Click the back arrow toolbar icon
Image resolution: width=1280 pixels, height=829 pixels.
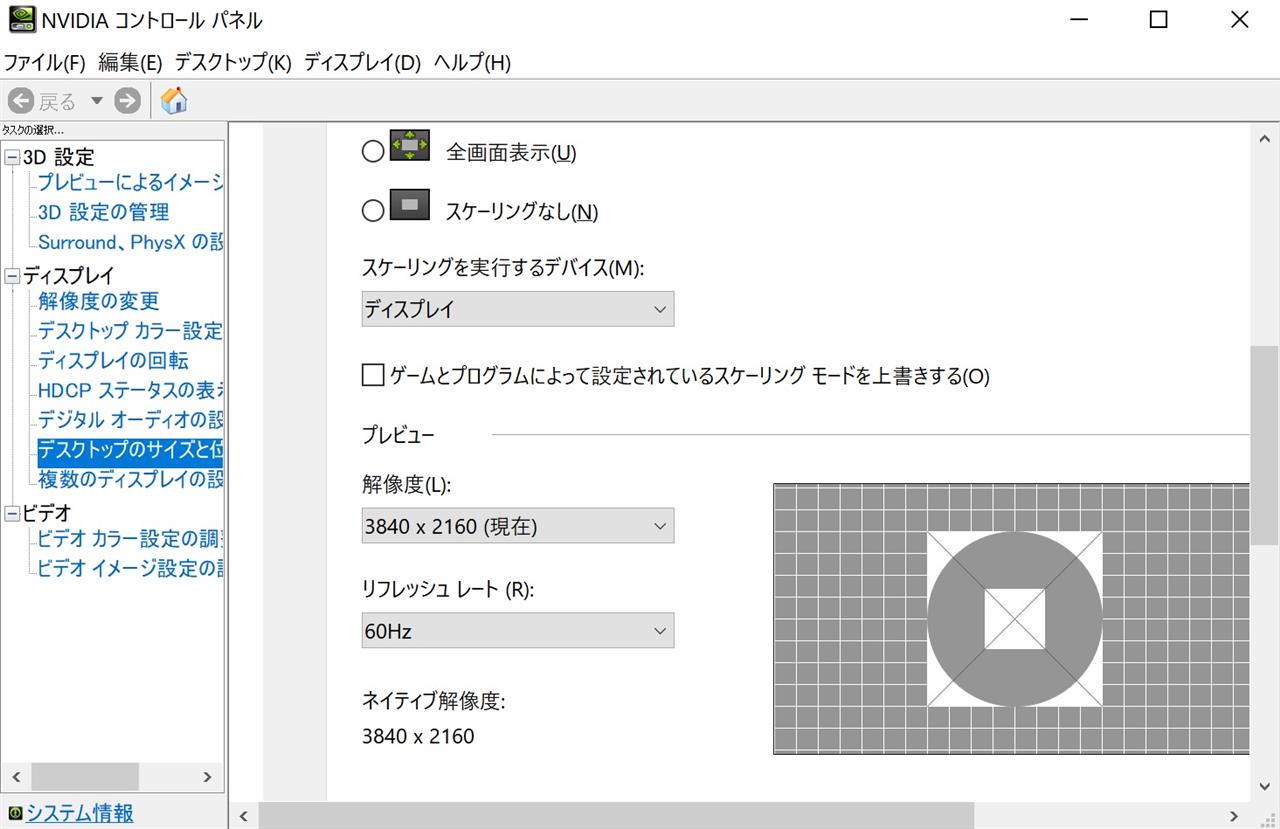[21, 100]
